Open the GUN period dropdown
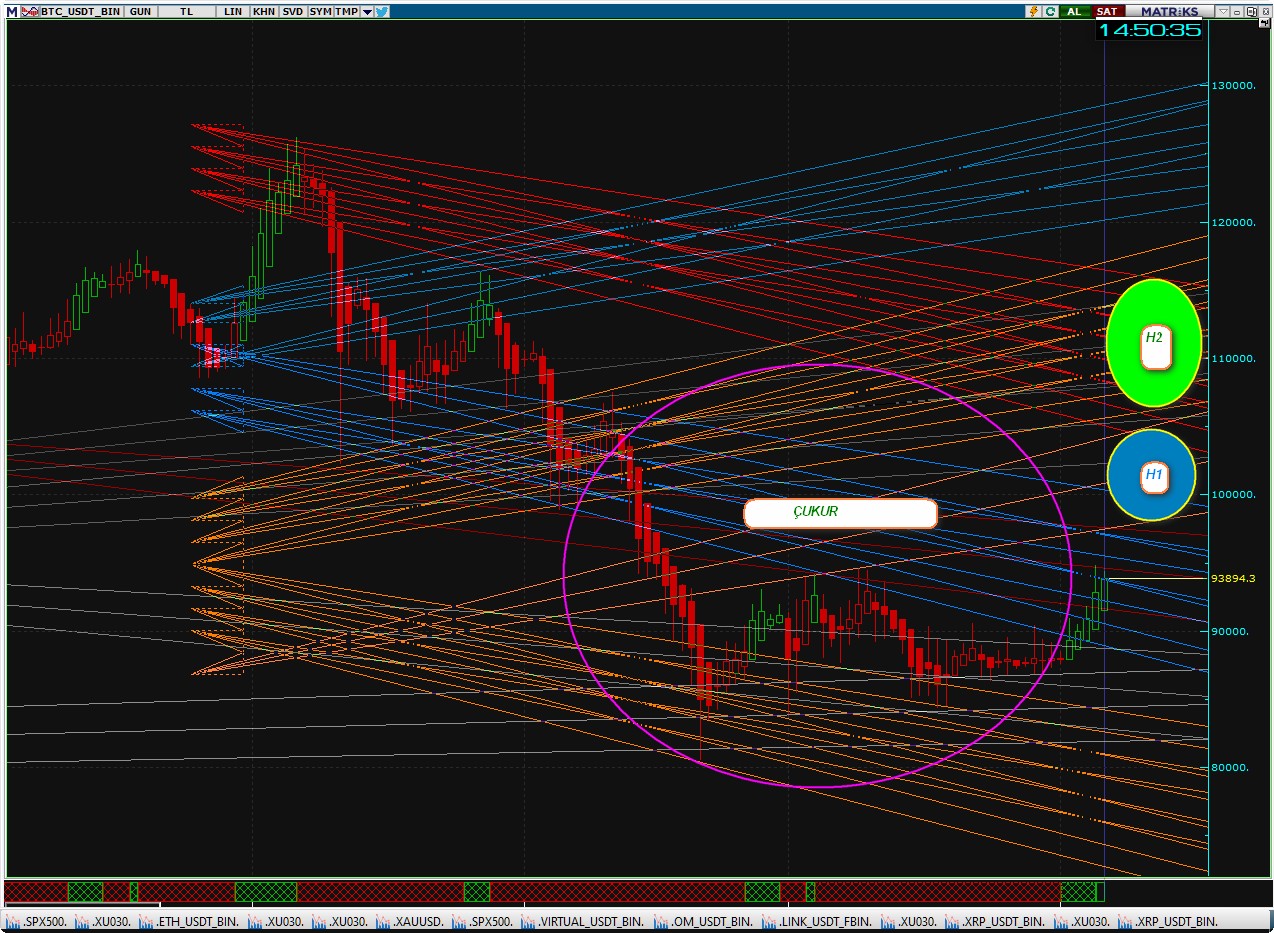Screen dimensions: 1274x933 [x=141, y=11]
